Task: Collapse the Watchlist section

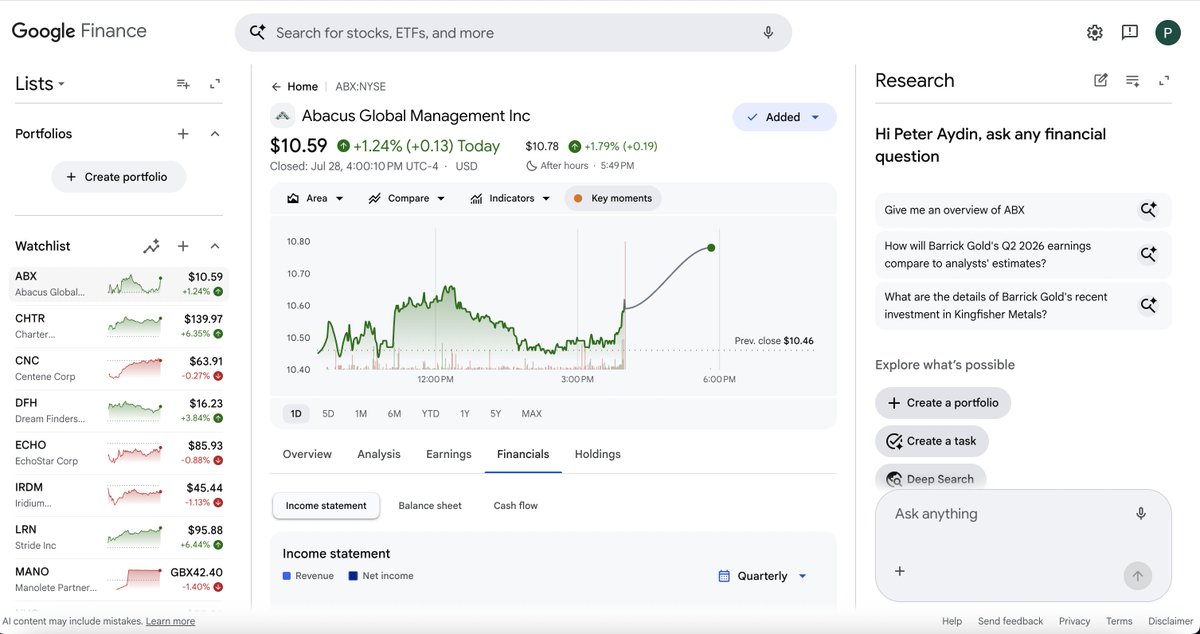Action: [215, 246]
